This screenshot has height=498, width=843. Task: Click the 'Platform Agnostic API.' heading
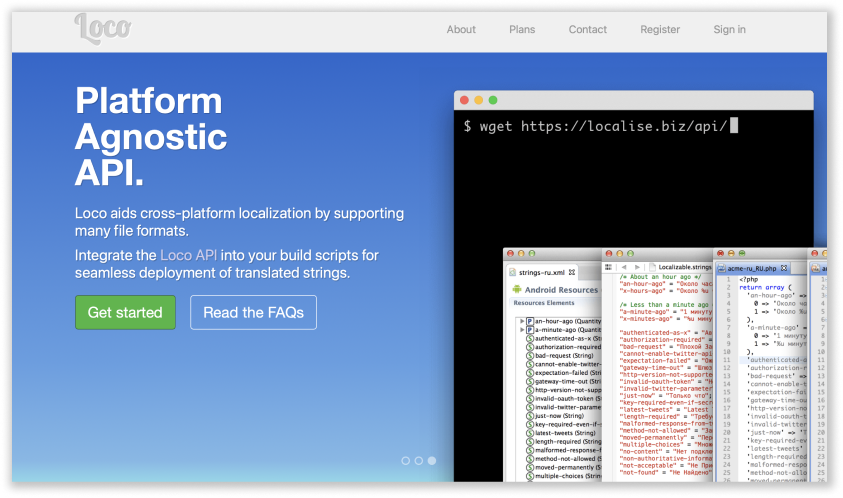pos(151,137)
